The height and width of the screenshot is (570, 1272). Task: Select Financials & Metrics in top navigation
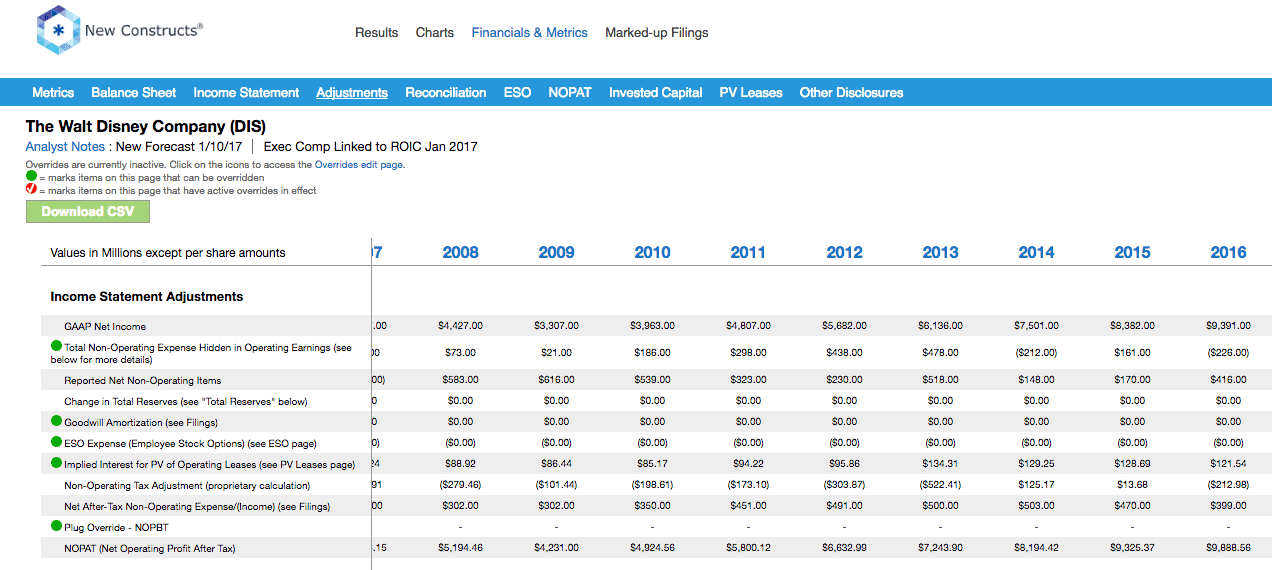pos(530,32)
